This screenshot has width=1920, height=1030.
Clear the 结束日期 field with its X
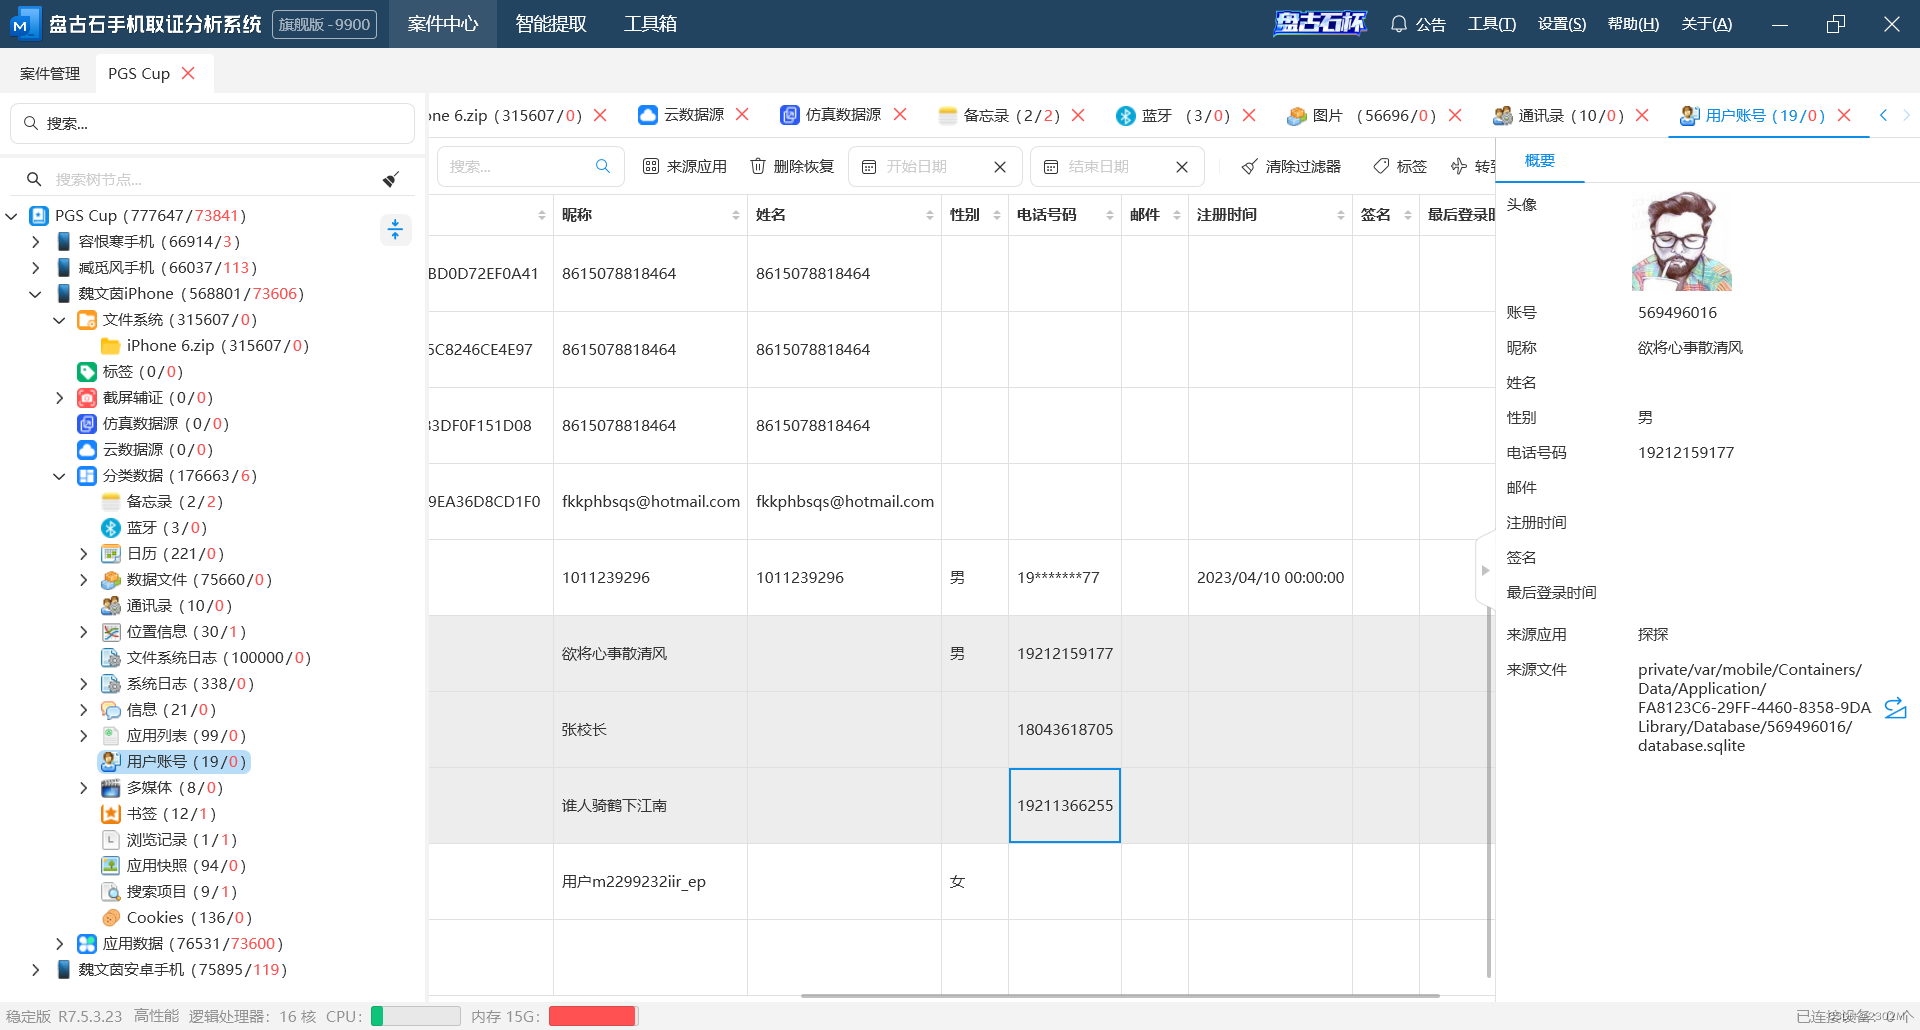(x=1182, y=167)
